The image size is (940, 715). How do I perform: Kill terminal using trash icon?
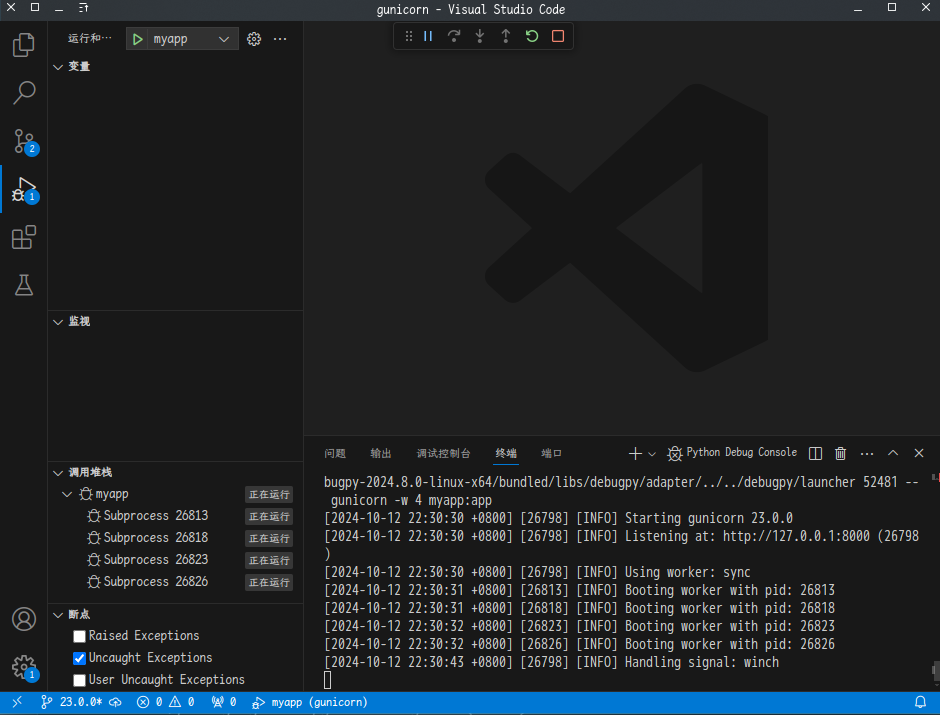coord(841,453)
